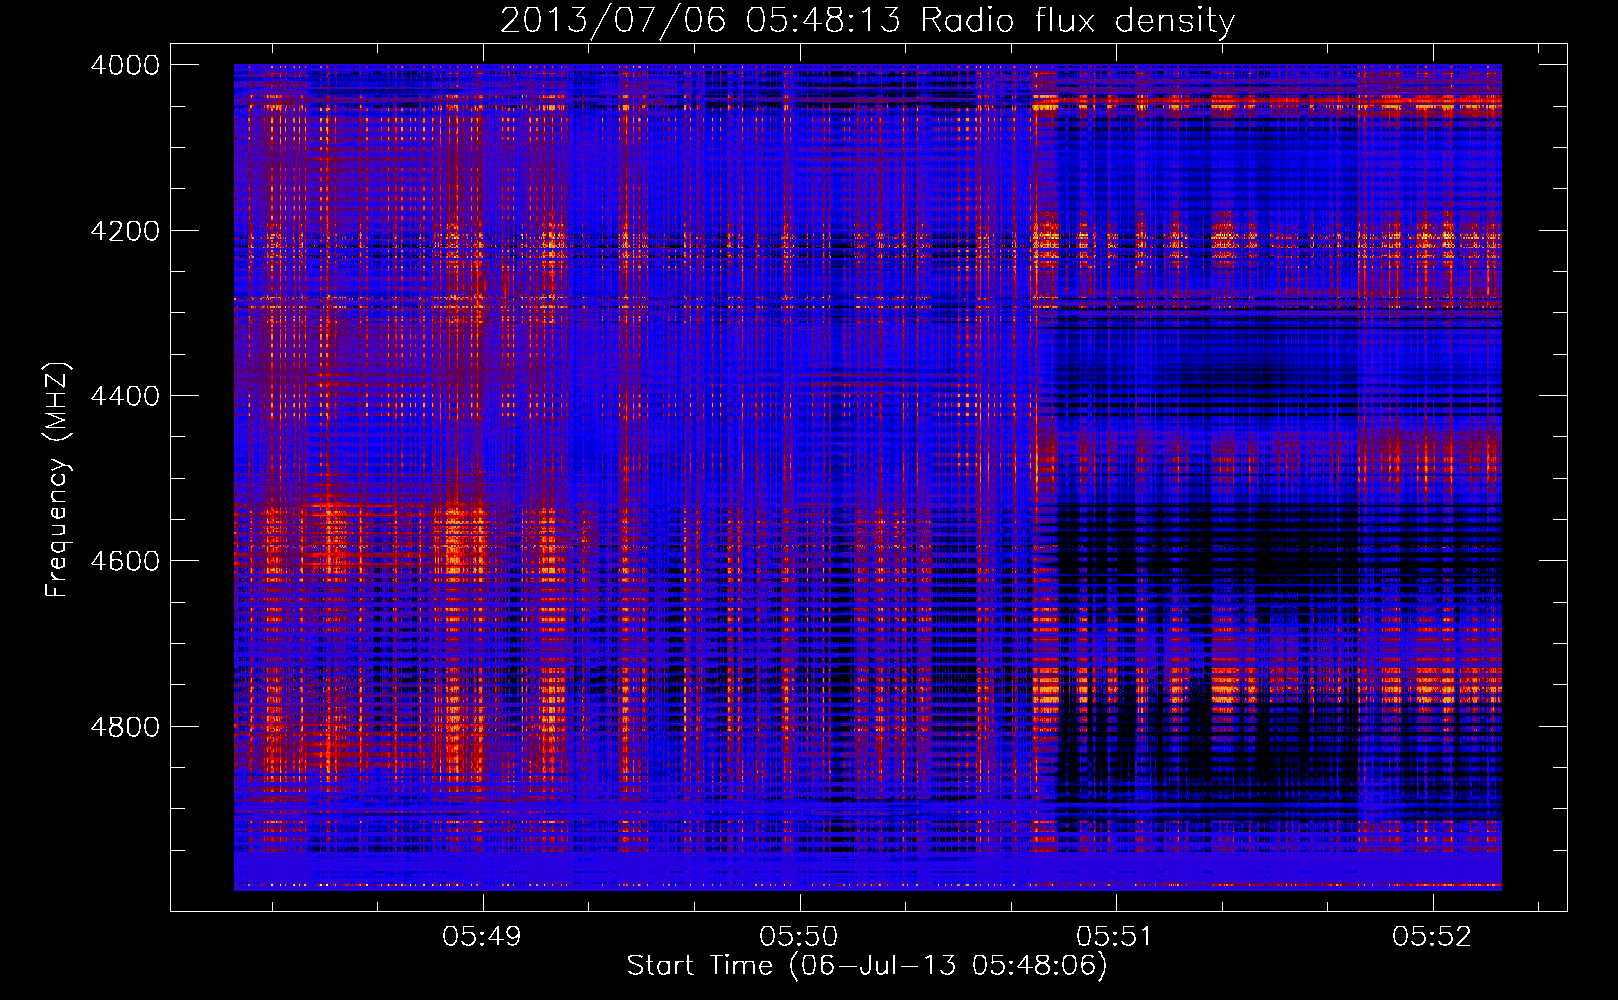Click the 'Start Time (06-Jul-13 05:48:06)' x-axis label
1618x1000 pixels.
click(x=867, y=966)
